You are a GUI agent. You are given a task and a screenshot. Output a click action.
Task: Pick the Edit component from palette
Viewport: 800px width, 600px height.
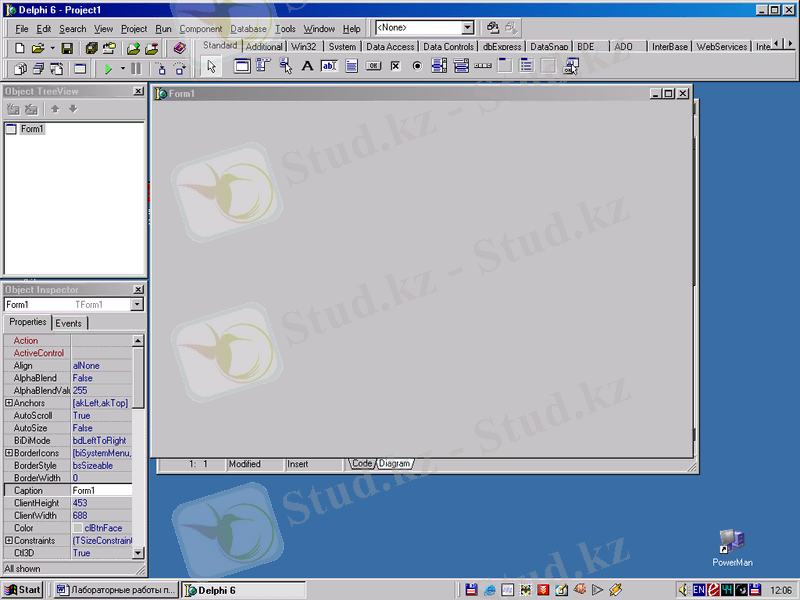329,67
